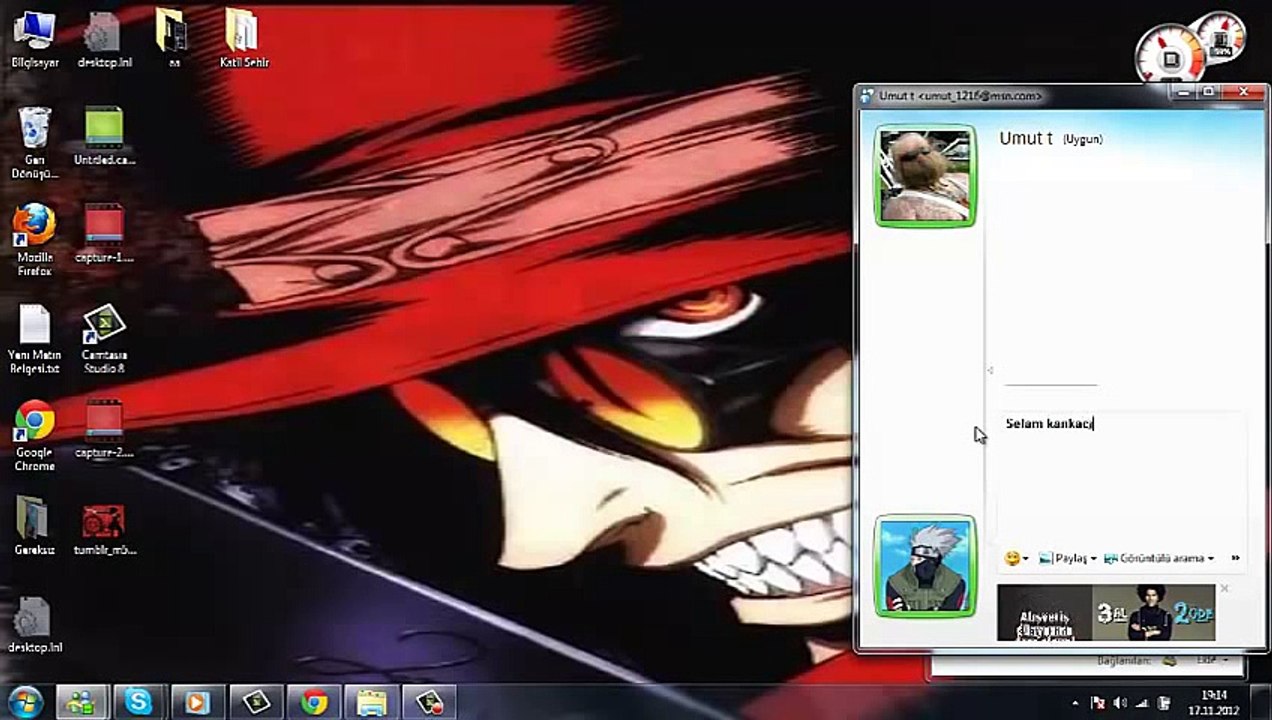Select the capture-1 video file

click(x=104, y=234)
